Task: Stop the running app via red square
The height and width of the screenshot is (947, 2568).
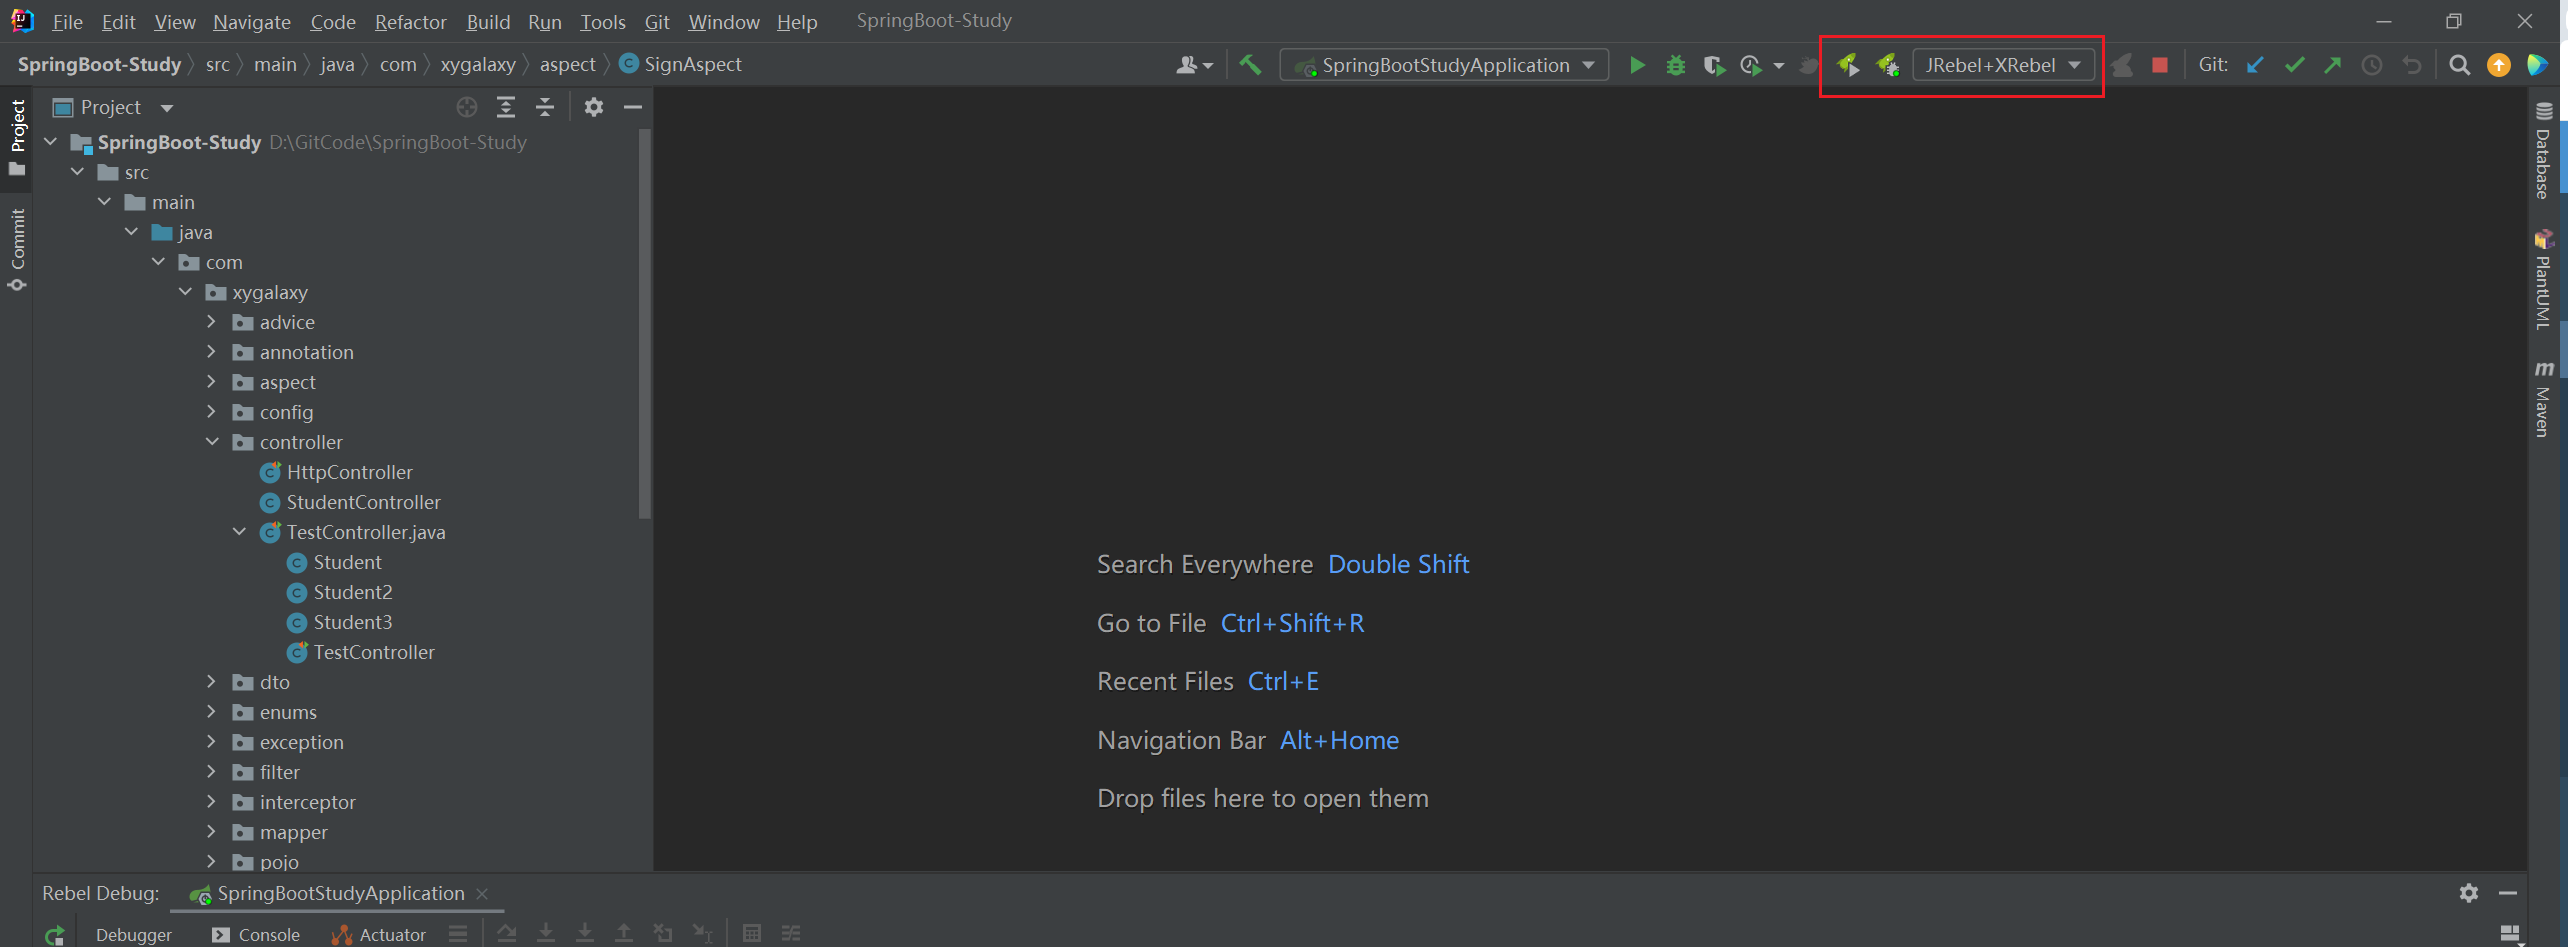Action: tap(2160, 65)
